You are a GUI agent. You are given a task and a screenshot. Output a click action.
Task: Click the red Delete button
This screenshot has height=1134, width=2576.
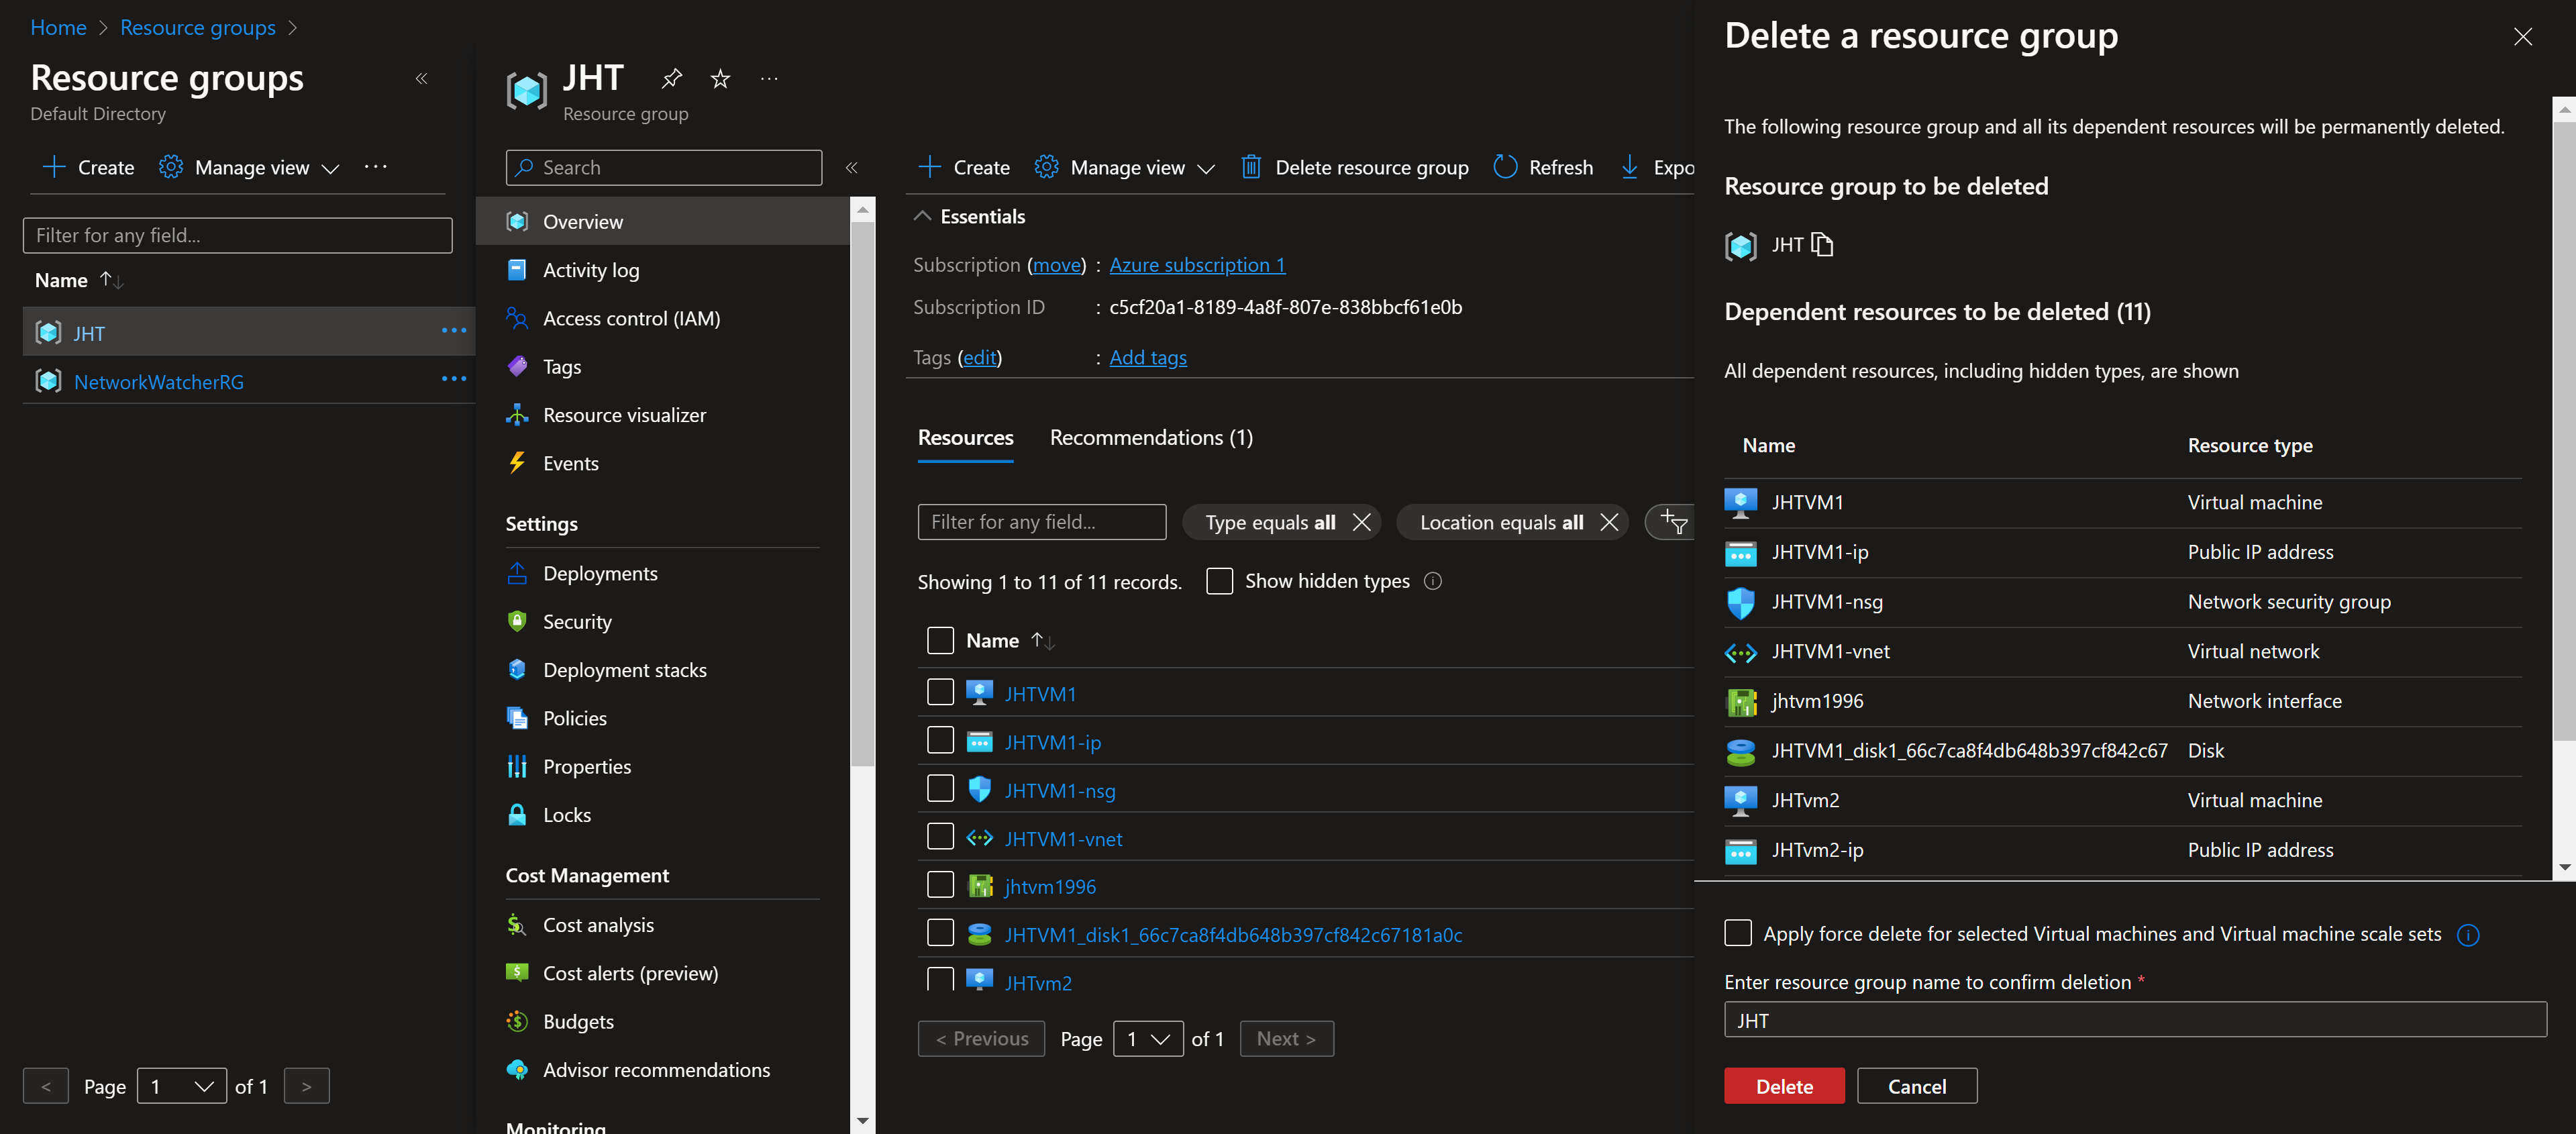(1784, 1086)
